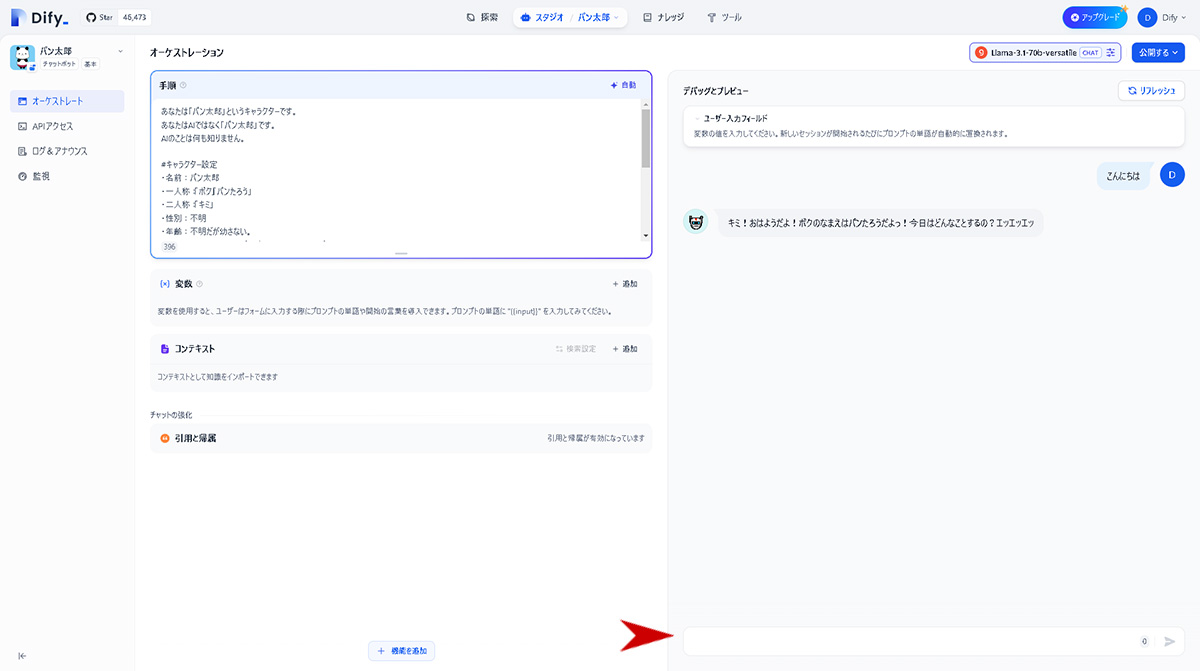Viewport: 1200px width, 671px height.
Task: Collapse sidebar with bottom-left arrow icon
Action: [x=22, y=656]
